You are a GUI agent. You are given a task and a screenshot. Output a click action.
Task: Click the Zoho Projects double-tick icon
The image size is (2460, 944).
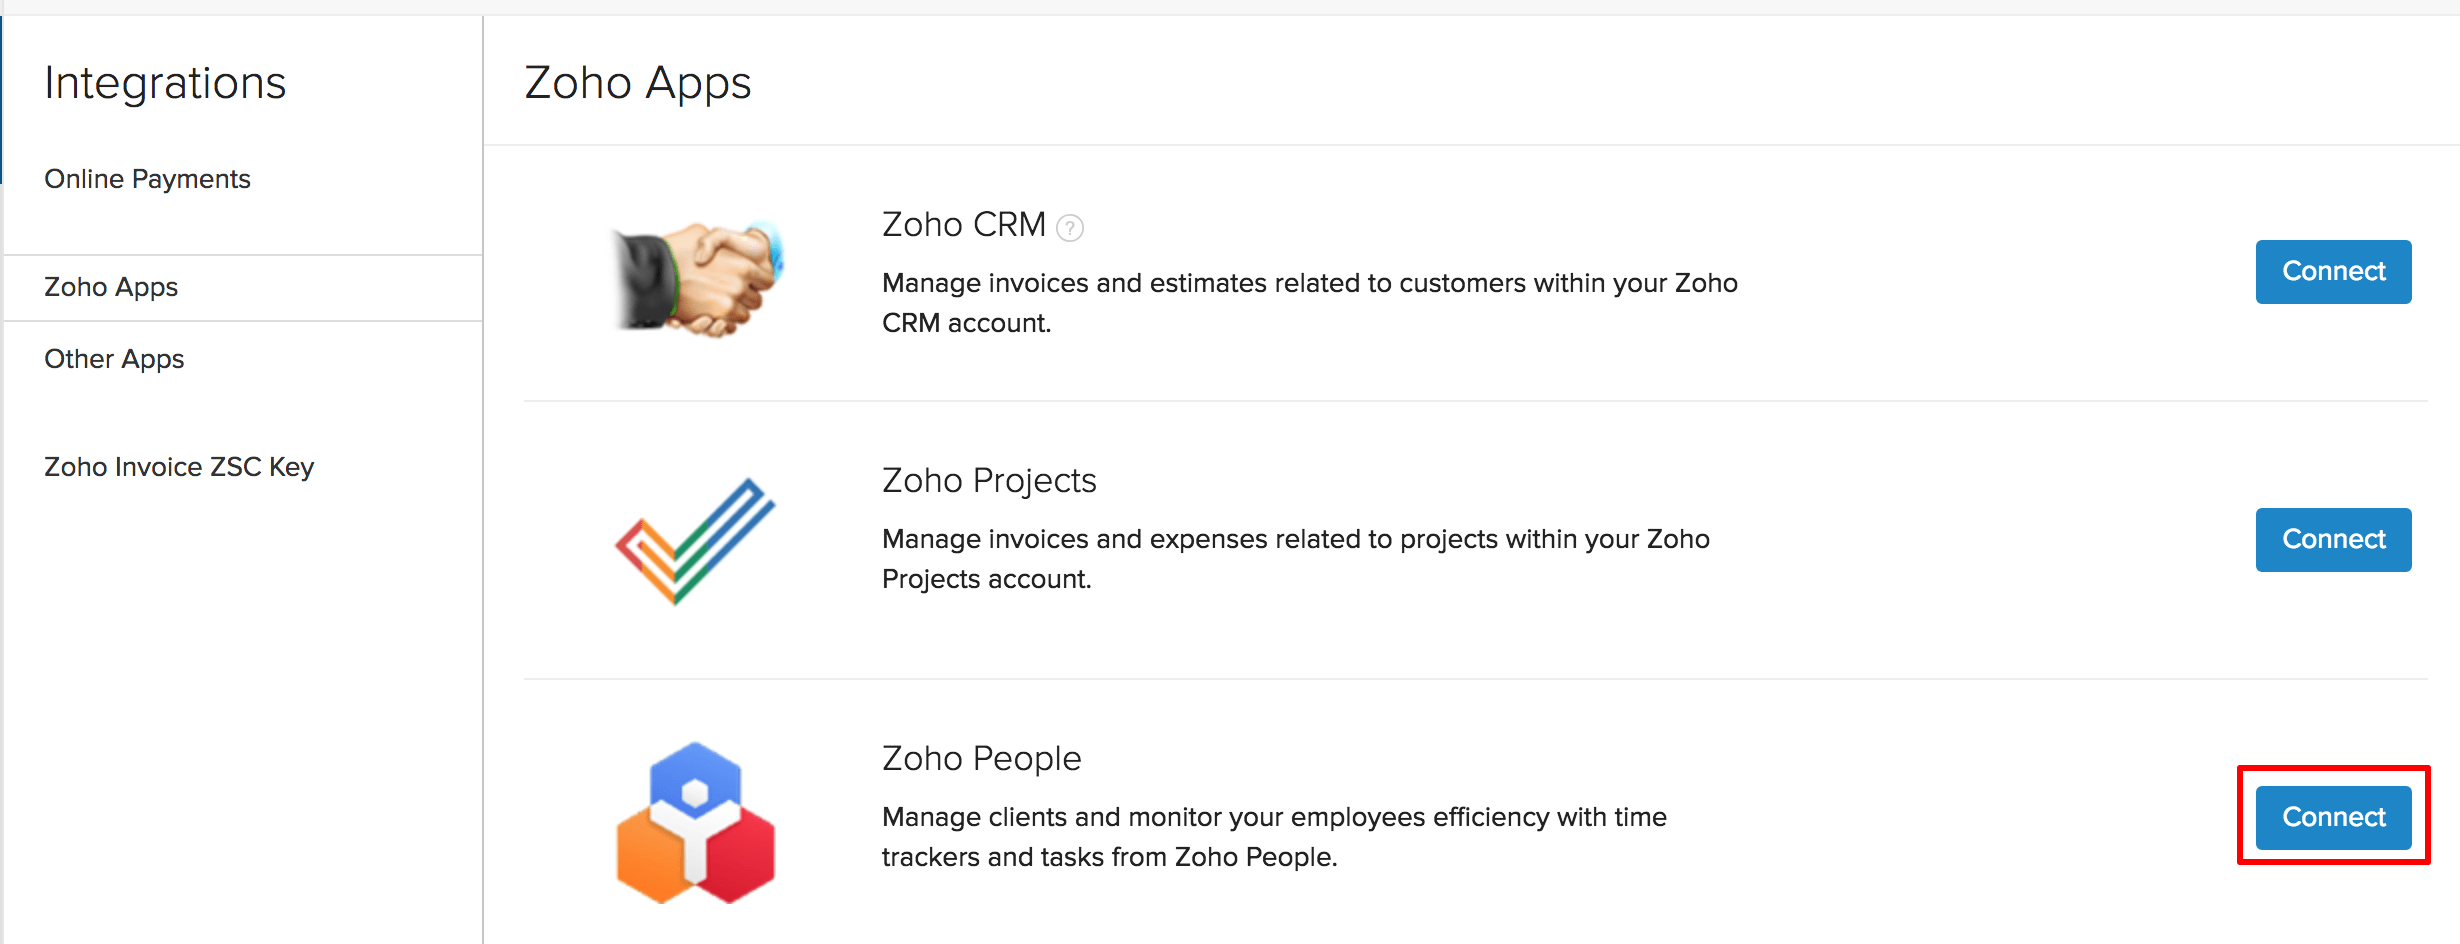696,540
